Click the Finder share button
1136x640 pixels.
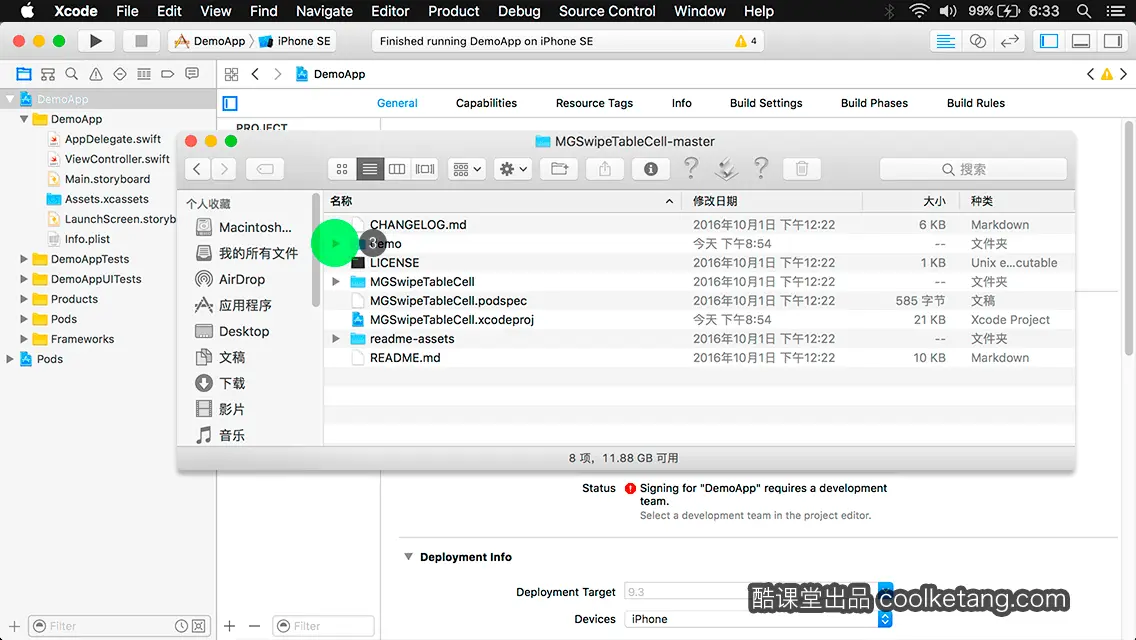click(x=605, y=169)
